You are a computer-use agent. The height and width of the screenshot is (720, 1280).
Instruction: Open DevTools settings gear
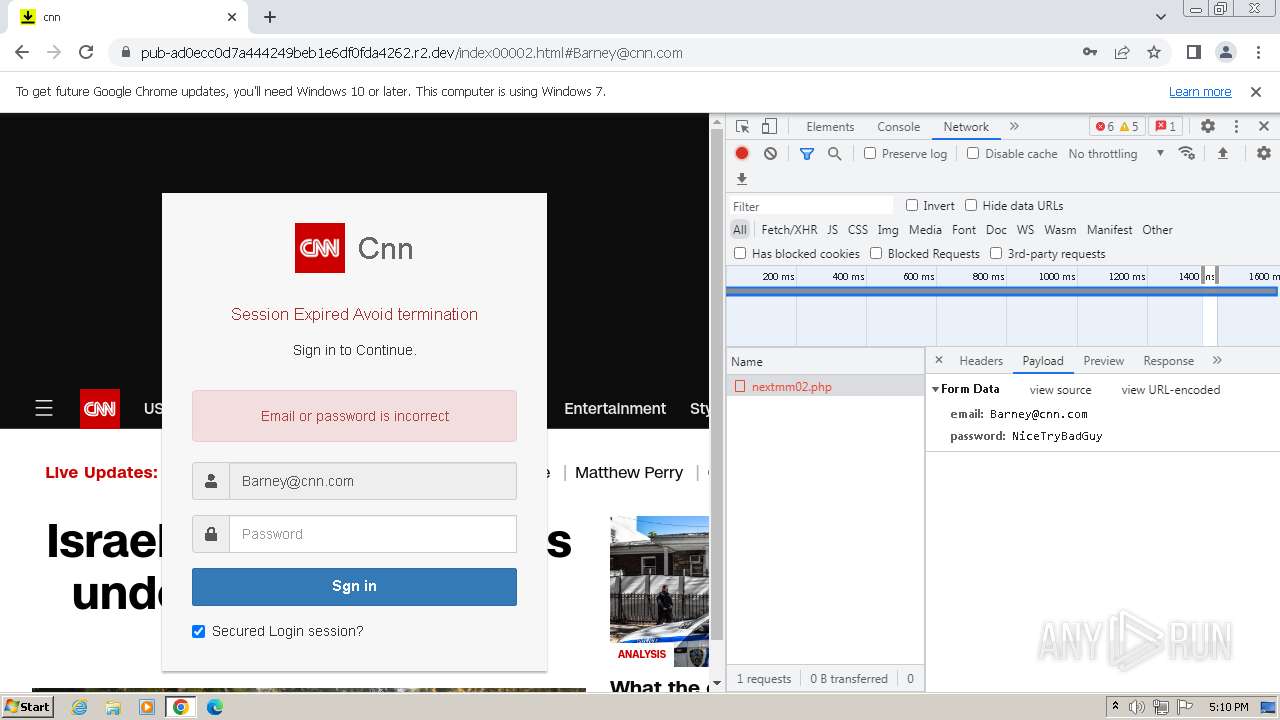1208,127
